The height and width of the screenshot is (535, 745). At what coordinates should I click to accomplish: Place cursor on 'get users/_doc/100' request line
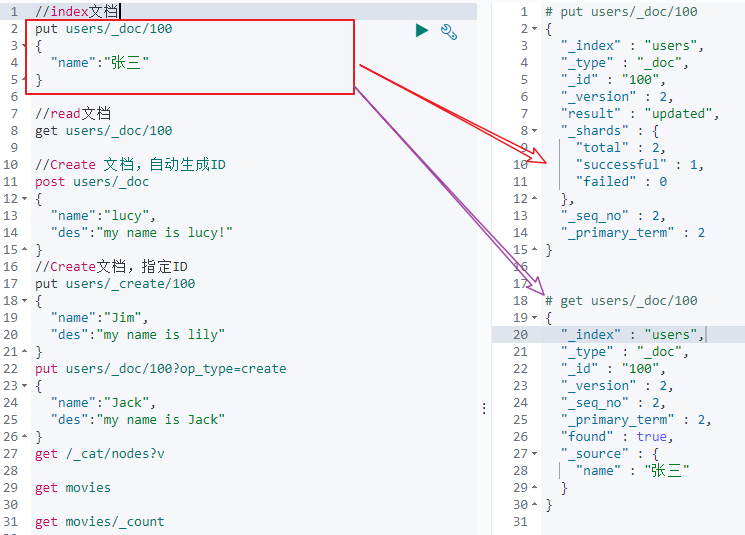pyautogui.click(x=104, y=131)
